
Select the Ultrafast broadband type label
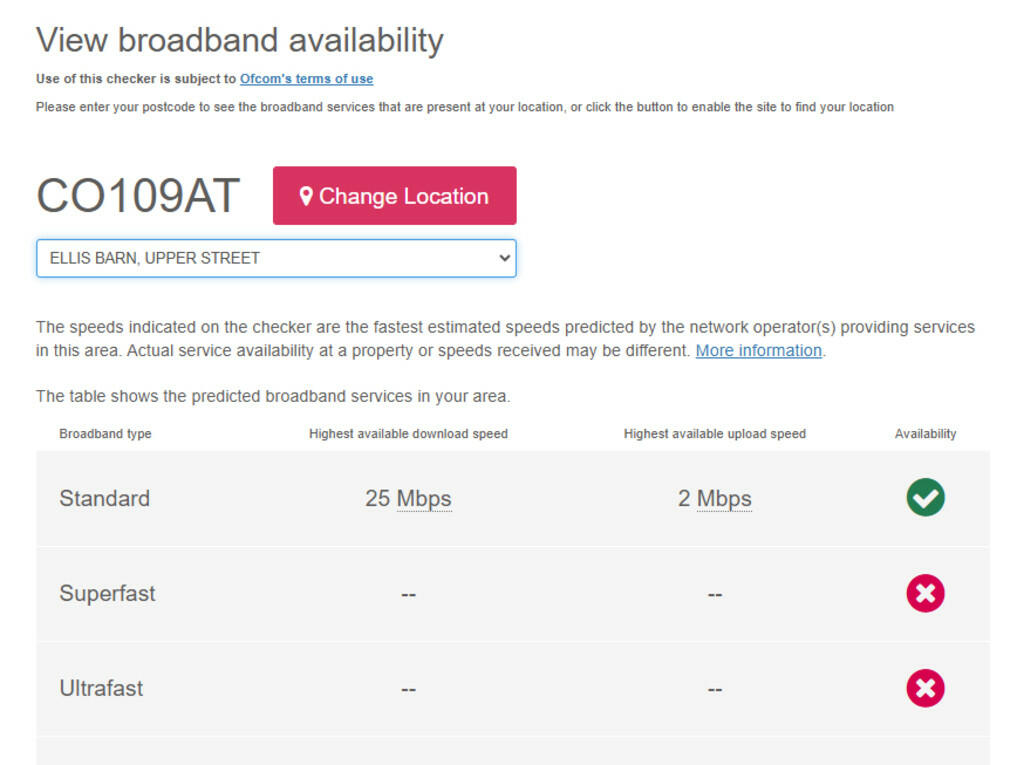pos(101,688)
